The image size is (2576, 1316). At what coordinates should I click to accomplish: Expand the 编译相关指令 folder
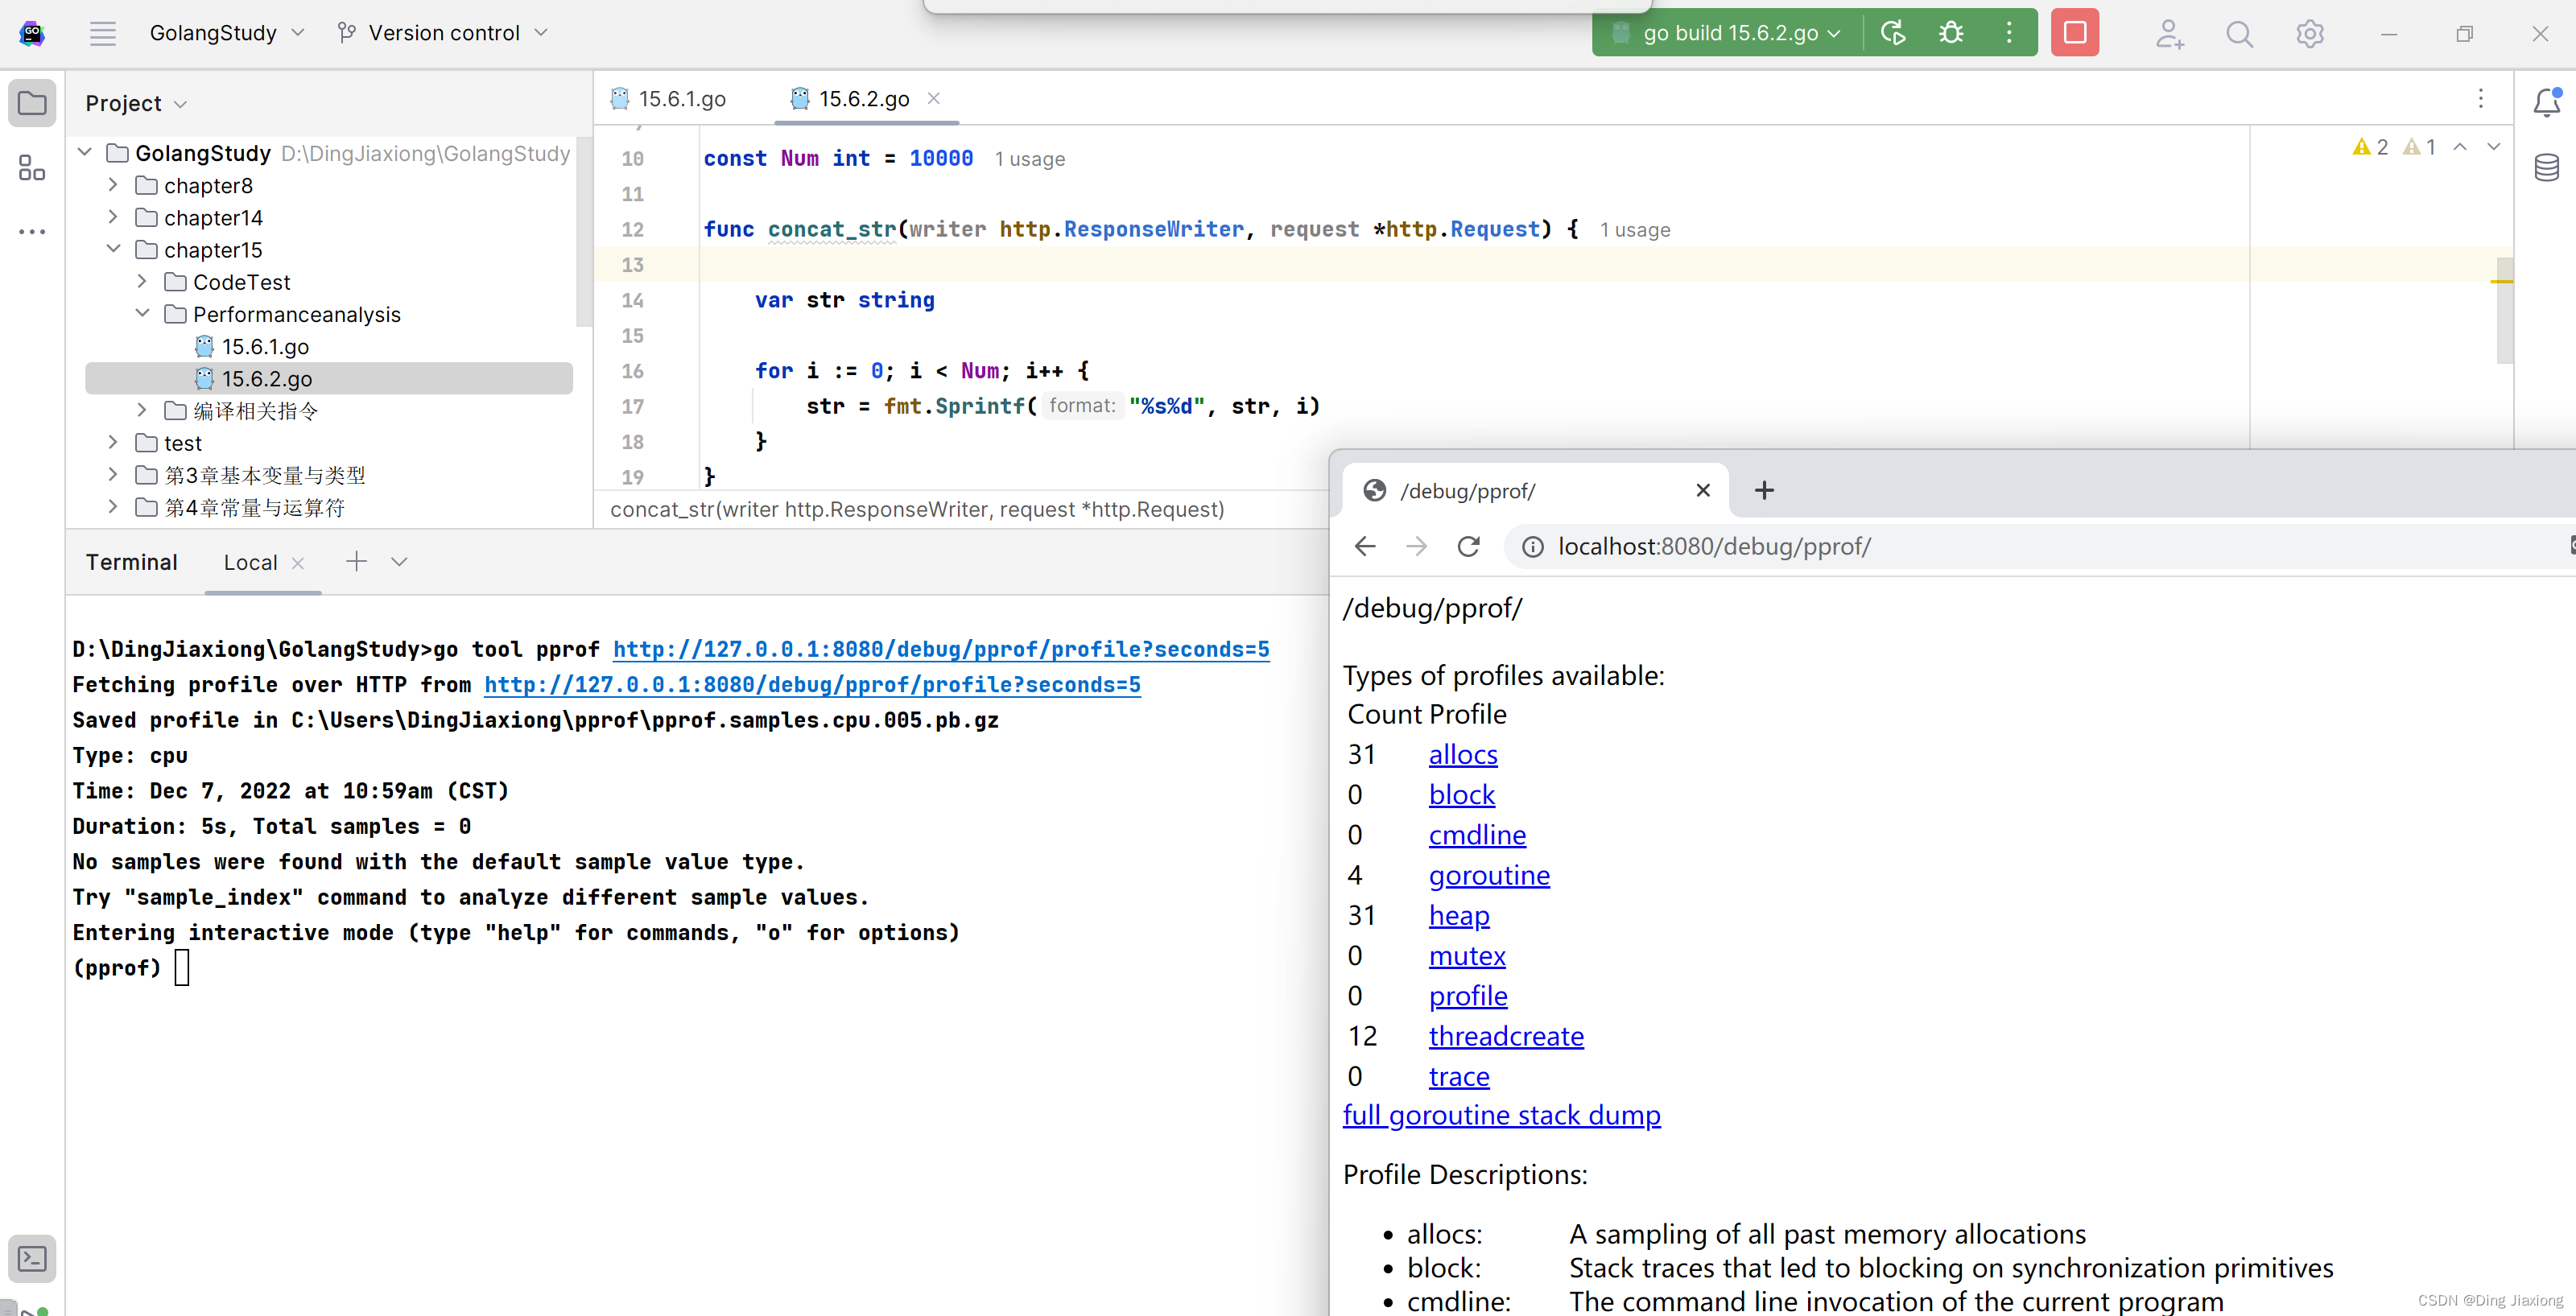pos(142,410)
